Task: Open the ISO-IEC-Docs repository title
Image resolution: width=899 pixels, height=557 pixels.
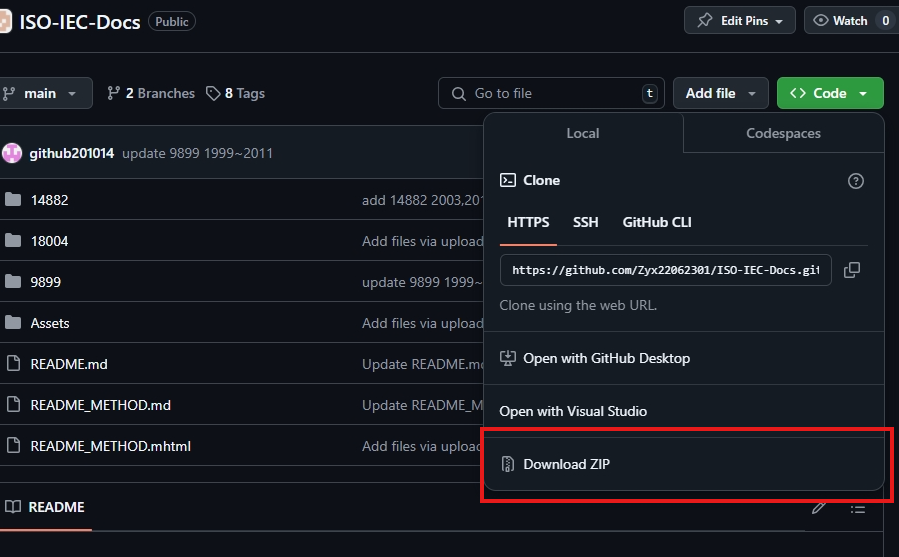Action: (80, 22)
